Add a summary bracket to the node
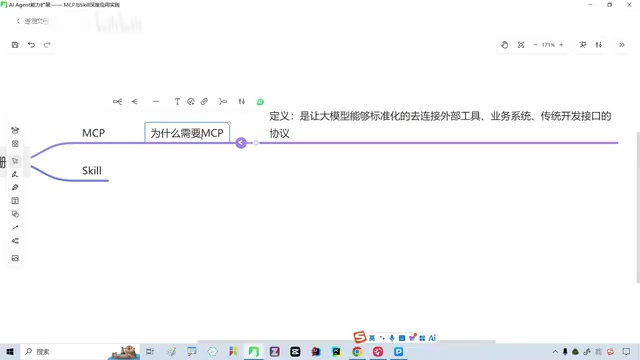This screenshot has height=360, width=640. coord(223,102)
